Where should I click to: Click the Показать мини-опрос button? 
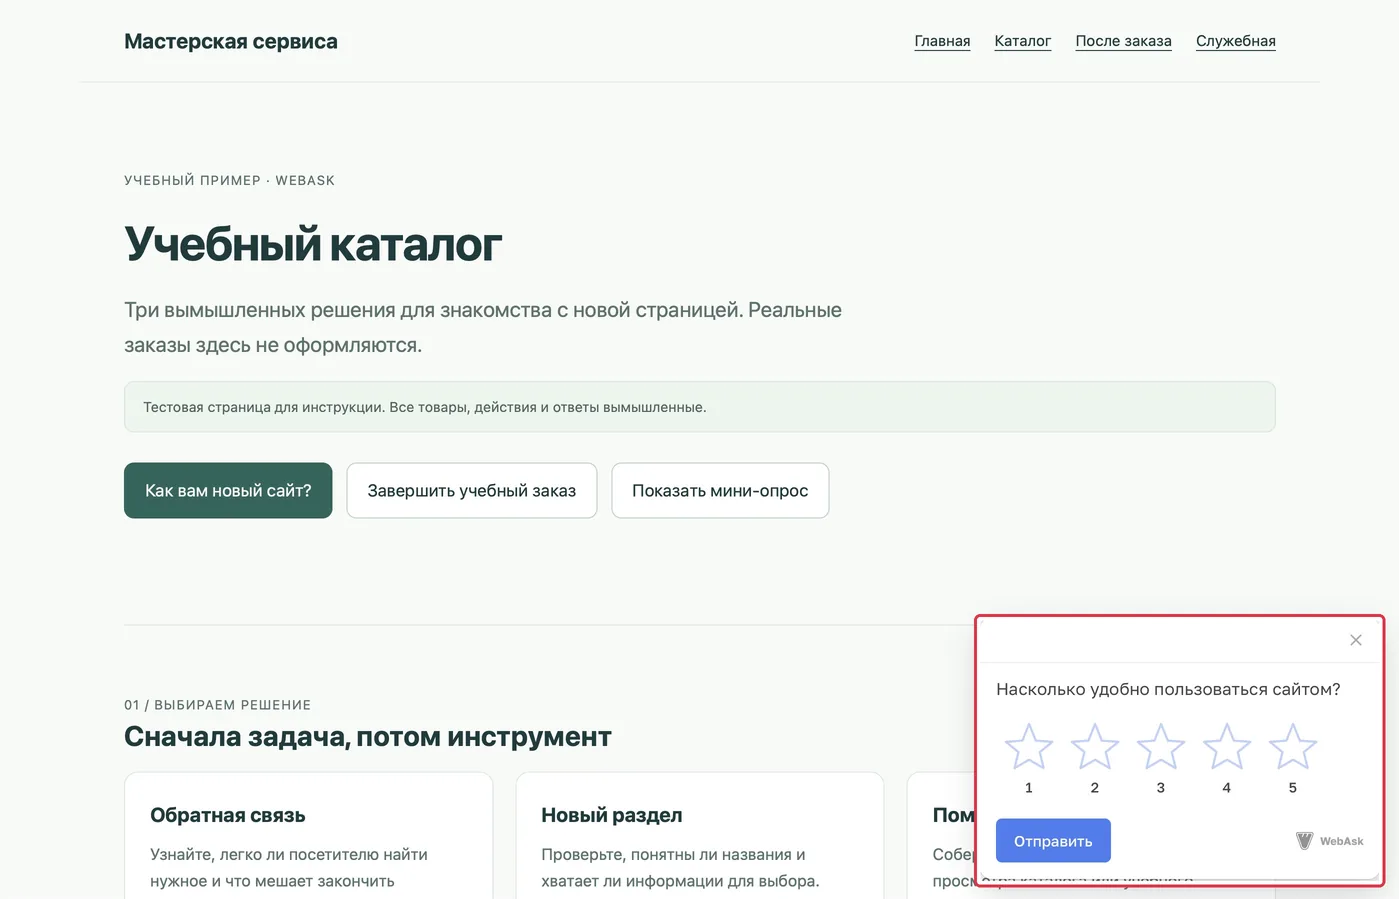point(720,490)
